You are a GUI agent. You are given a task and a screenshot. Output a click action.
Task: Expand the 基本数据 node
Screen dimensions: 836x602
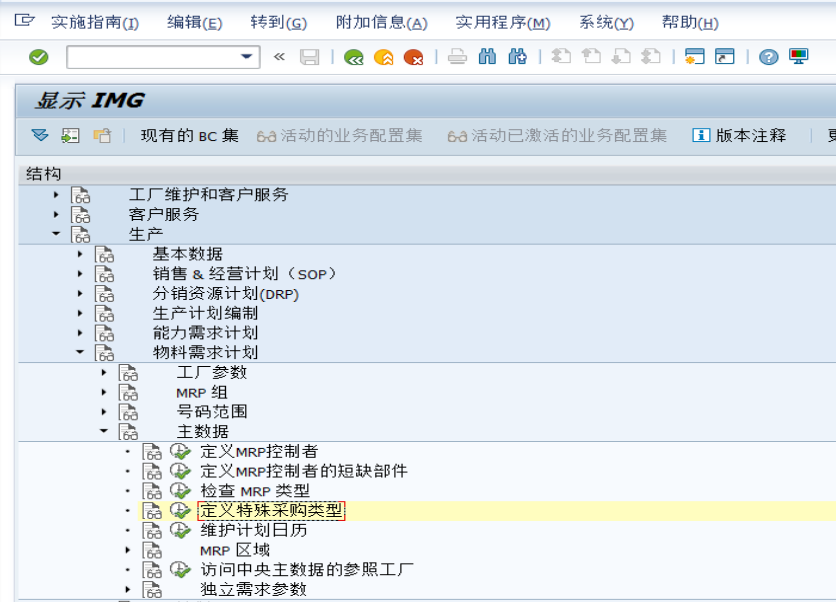point(80,254)
